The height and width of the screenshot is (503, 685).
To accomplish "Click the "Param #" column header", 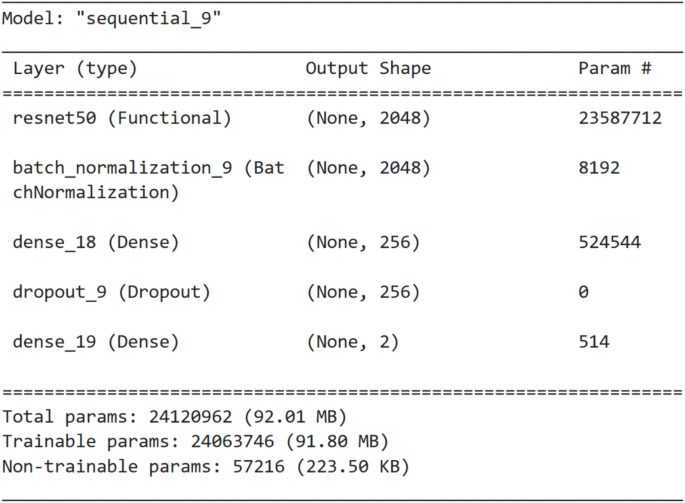I will click(x=615, y=69).
